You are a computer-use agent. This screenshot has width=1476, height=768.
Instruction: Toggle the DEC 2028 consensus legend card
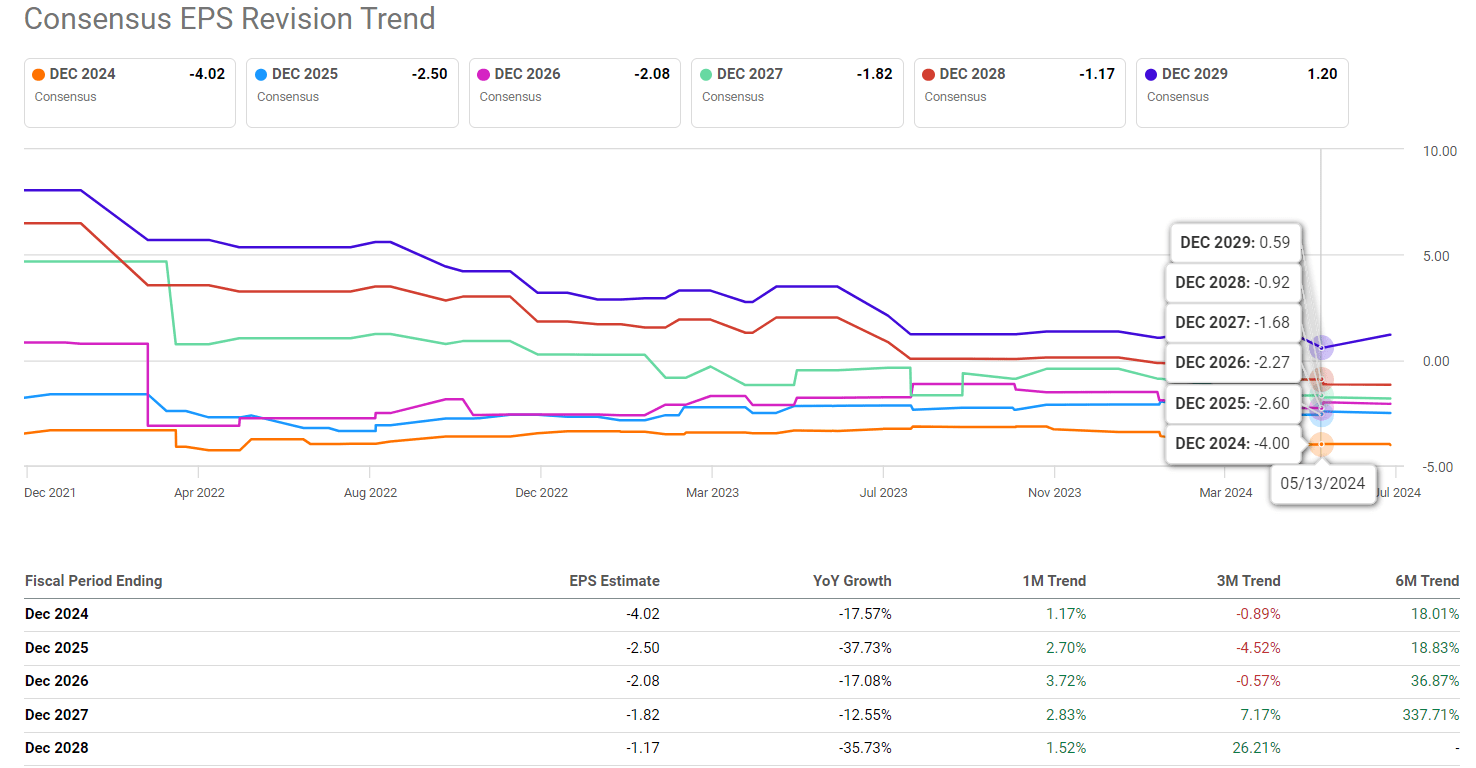pyautogui.click(x=1018, y=92)
